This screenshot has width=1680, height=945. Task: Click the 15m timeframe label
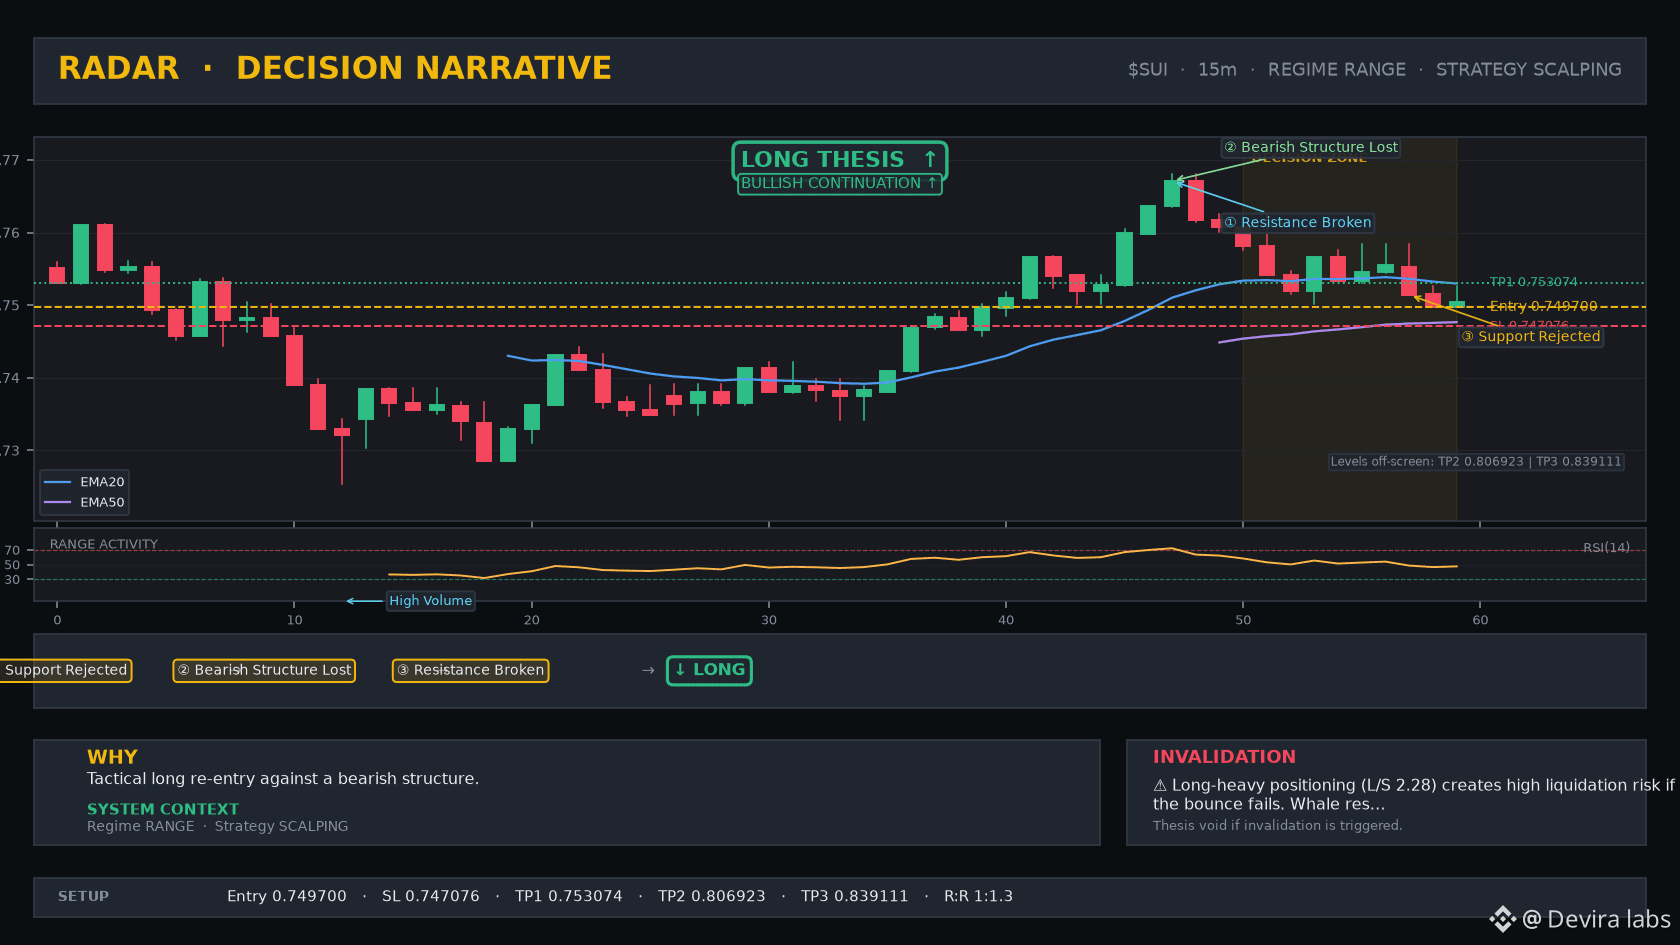[1217, 70]
